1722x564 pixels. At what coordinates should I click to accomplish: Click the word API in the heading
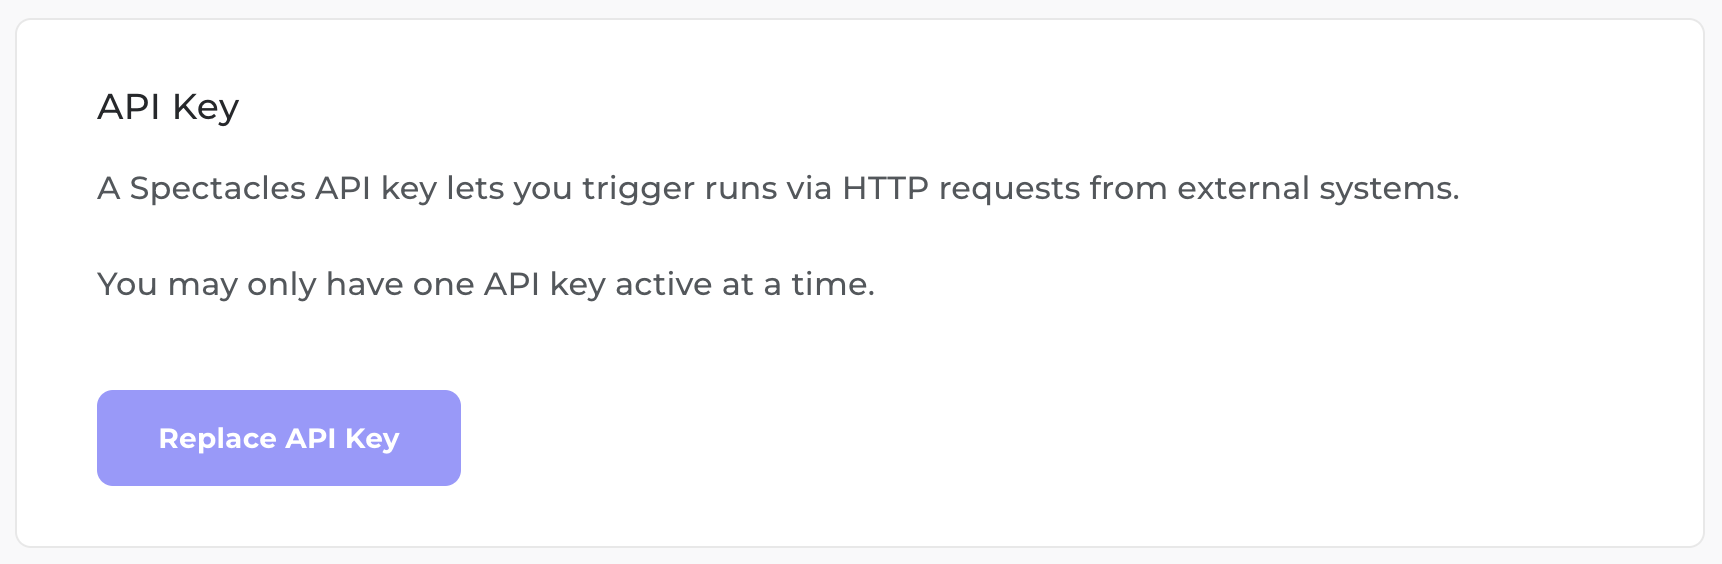point(129,107)
